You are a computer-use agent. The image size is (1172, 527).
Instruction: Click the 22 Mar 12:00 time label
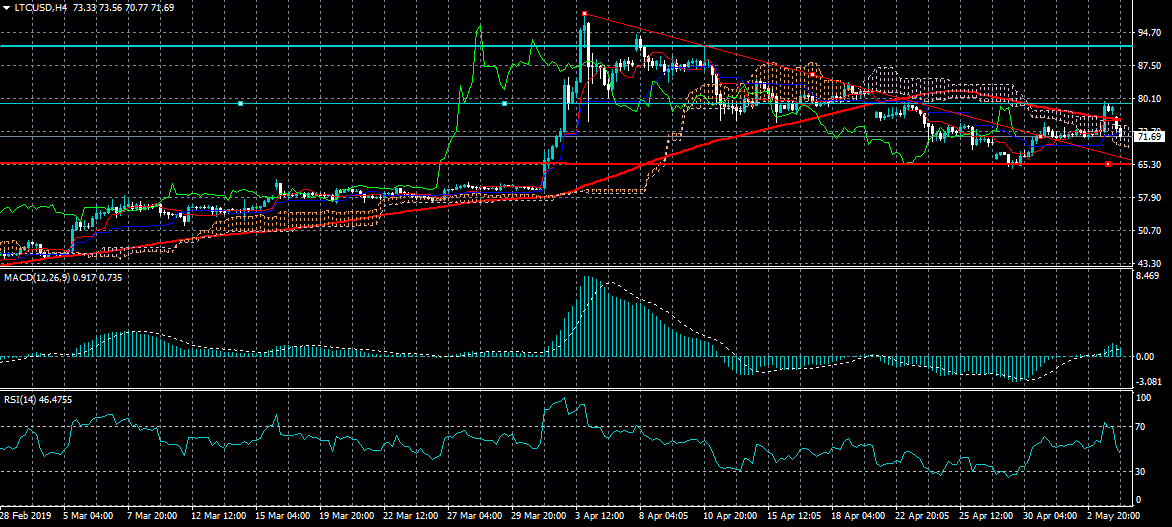click(x=412, y=517)
